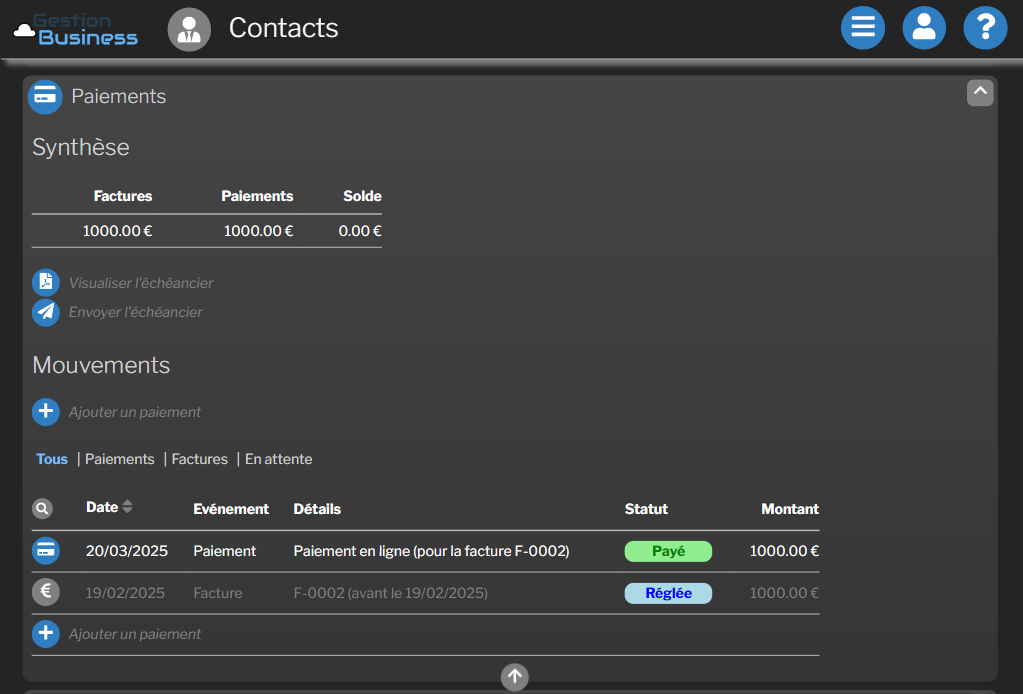This screenshot has width=1023, height=694.
Task: Open the hamburger menu in the header
Action: (862, 27)
